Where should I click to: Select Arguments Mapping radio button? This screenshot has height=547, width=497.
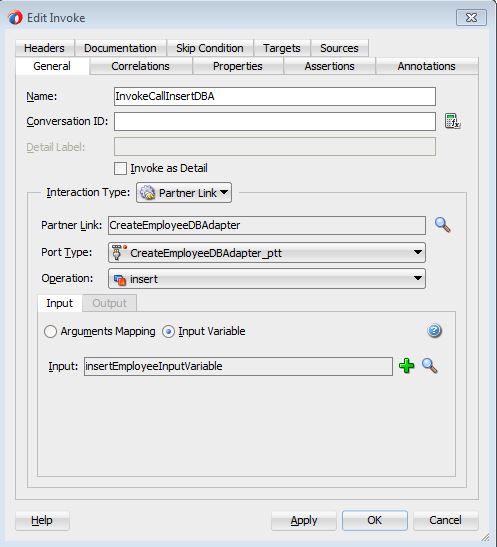coord(50,331)
